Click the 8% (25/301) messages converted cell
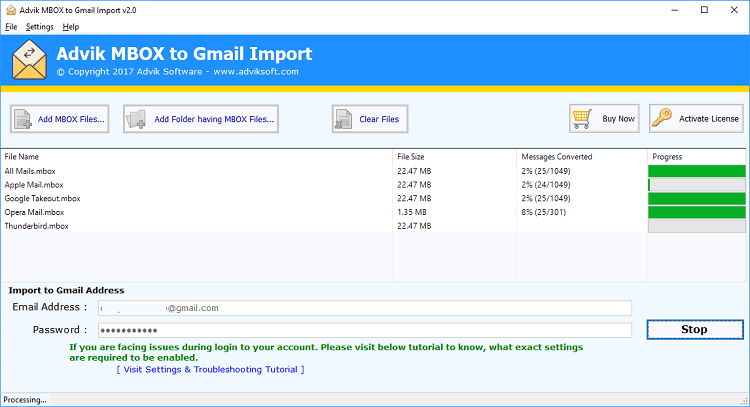 (x=543, y=212)
